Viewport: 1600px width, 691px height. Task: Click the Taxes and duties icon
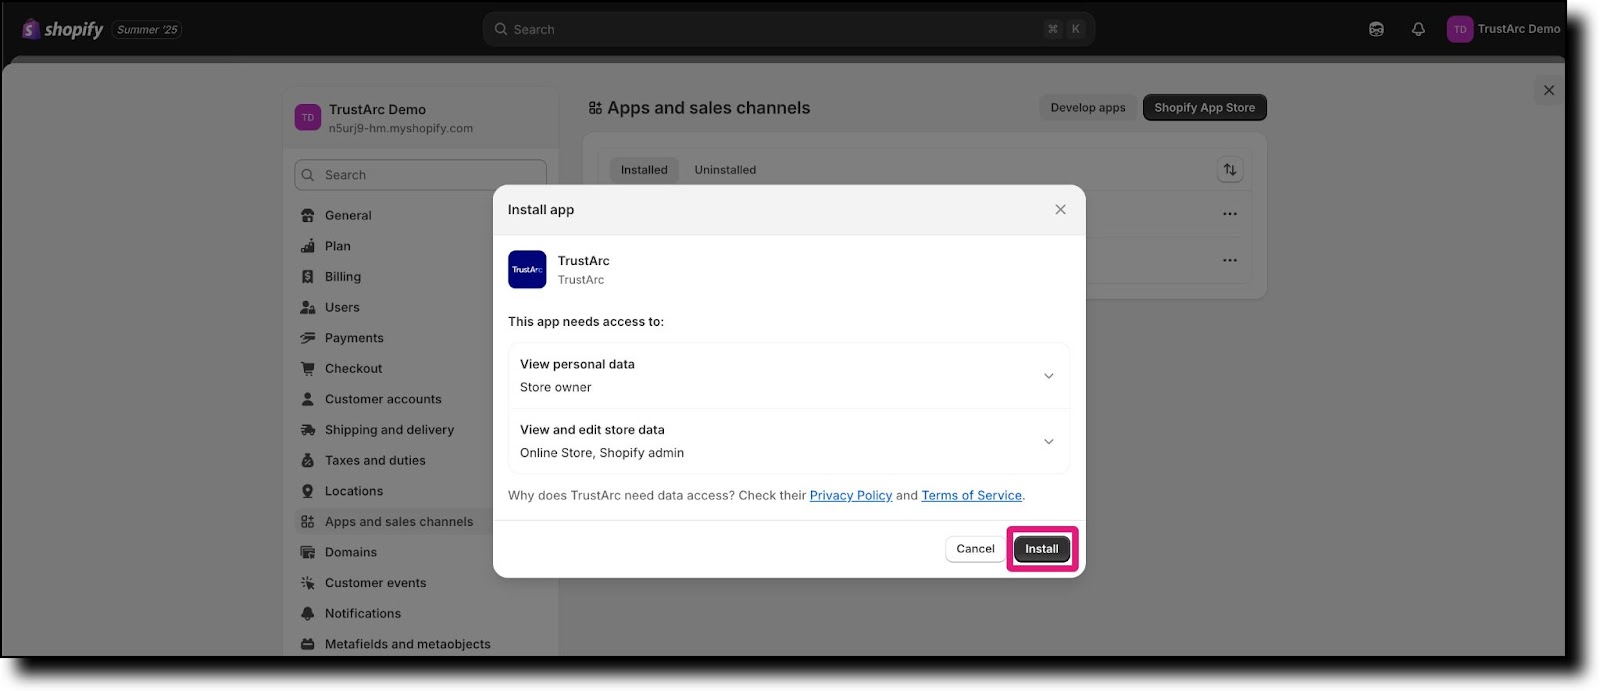tap(308, 460)
